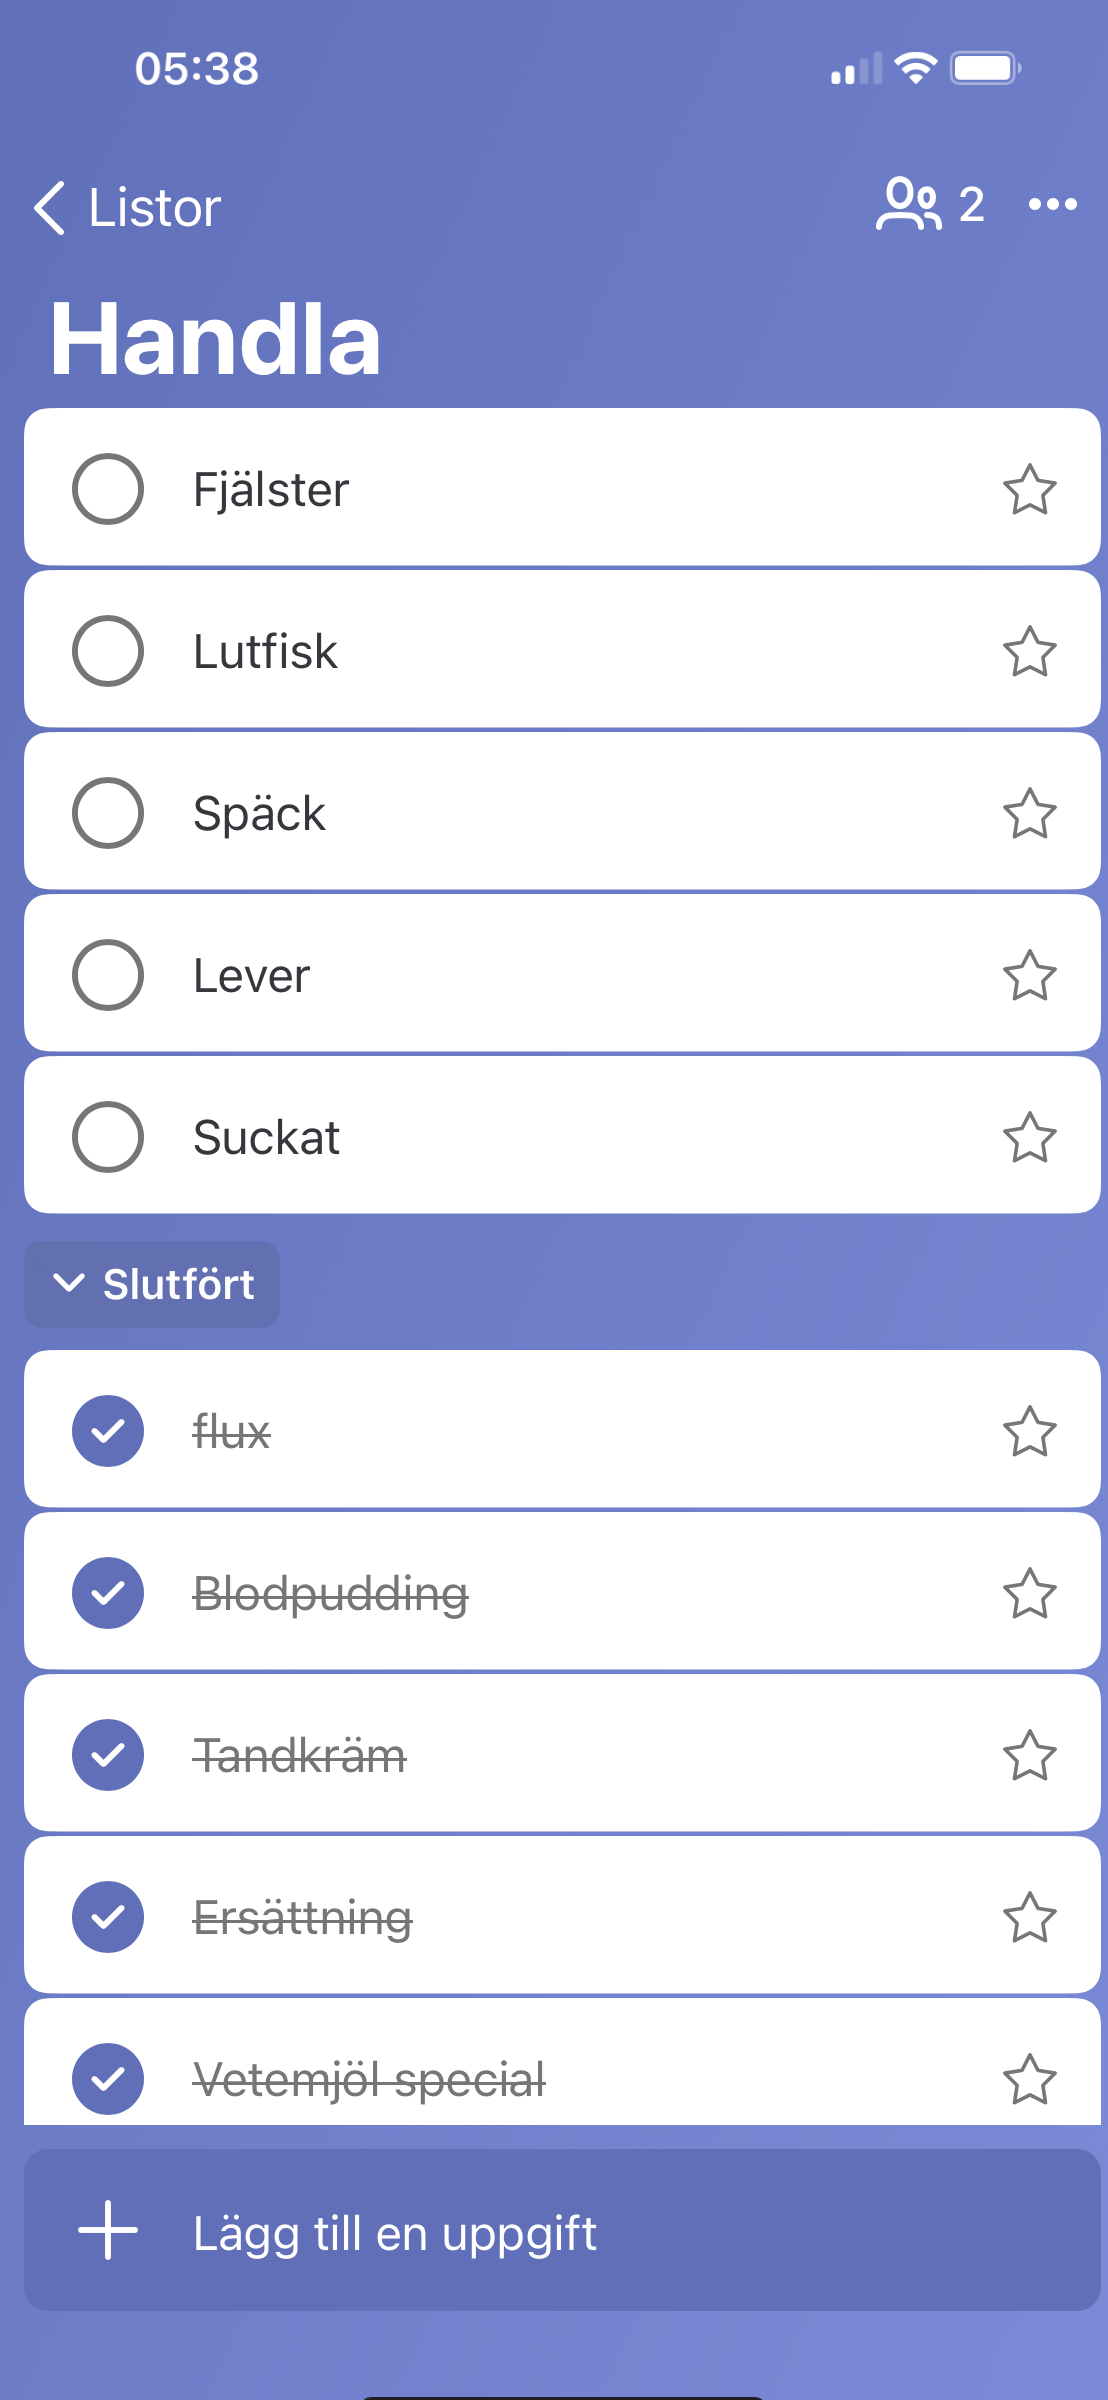Mark Lever as completed
This screenshot has width=1108, height=2400.
(x=108, y=975)
